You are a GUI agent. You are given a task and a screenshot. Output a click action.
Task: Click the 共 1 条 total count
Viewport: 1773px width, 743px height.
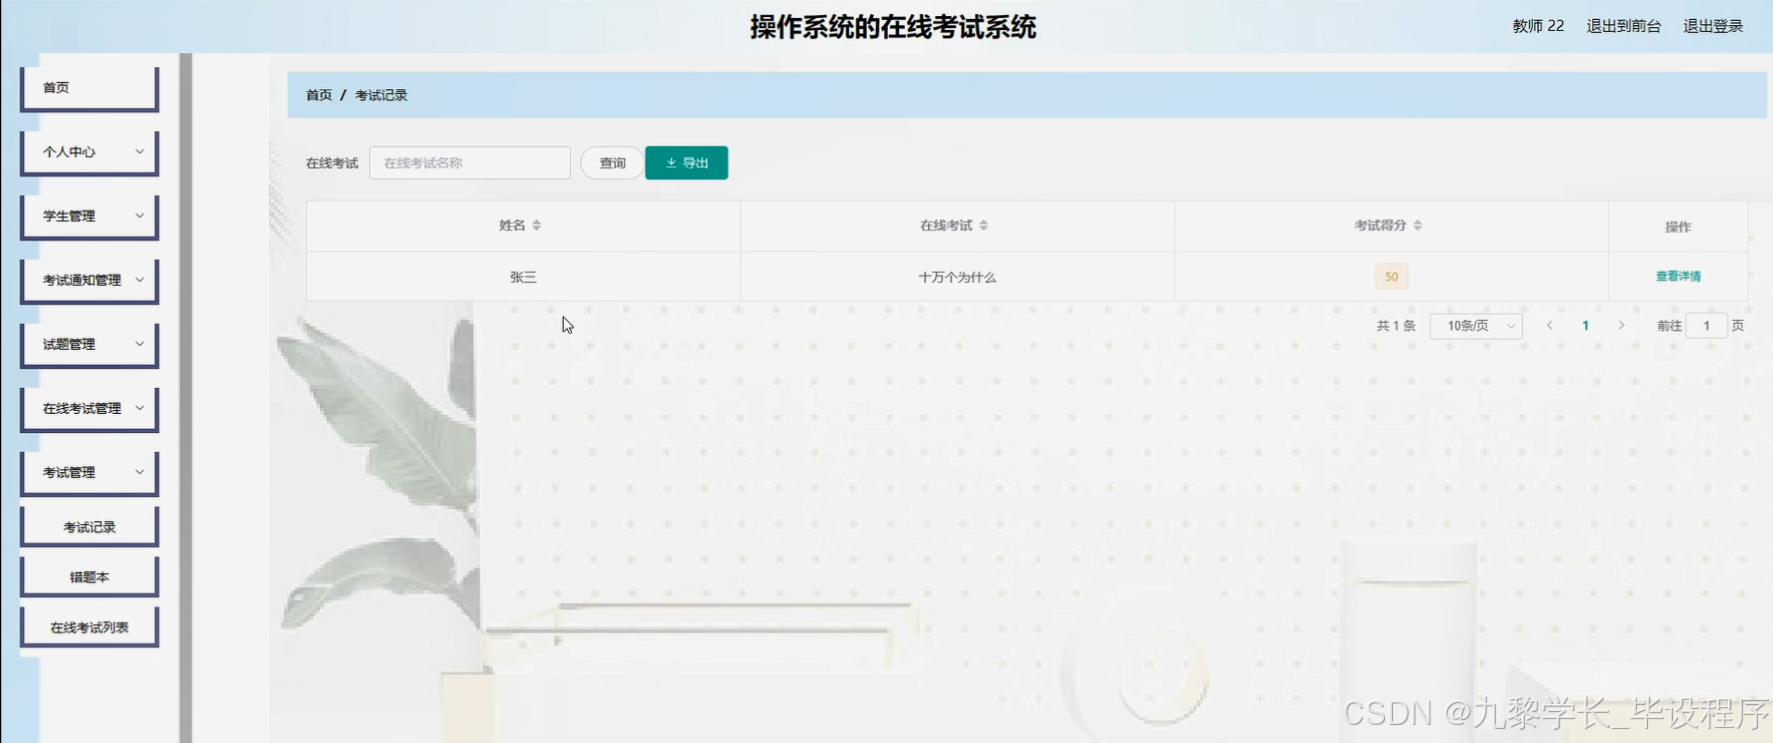point(1396,326)
